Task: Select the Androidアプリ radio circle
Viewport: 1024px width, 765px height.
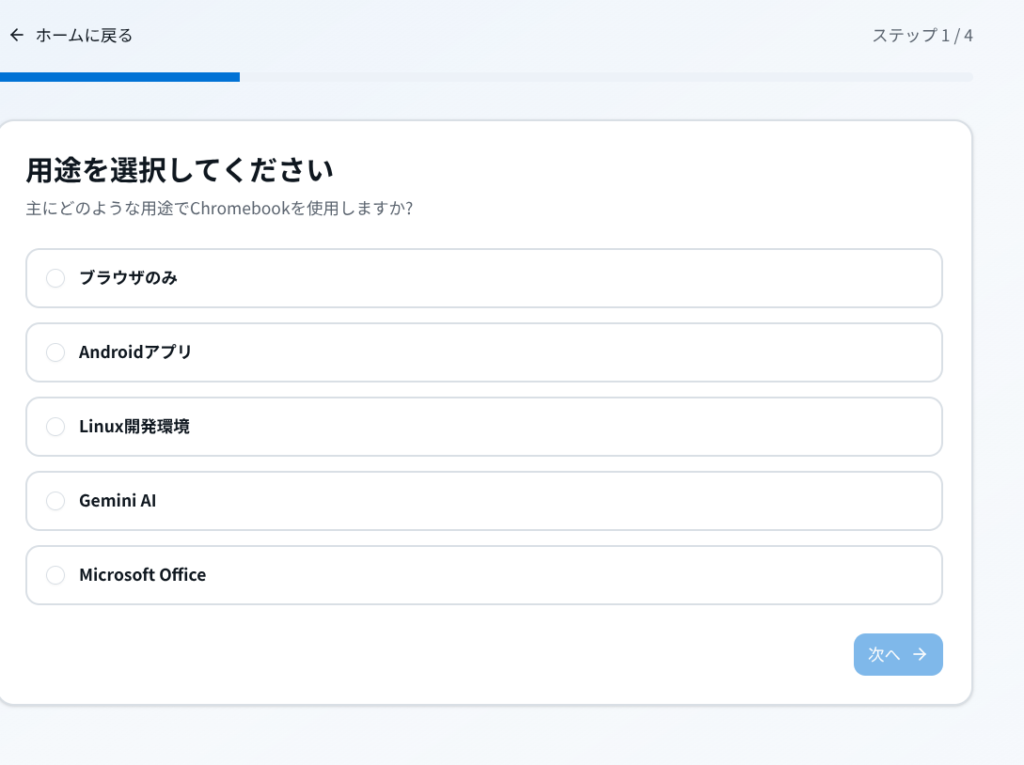Action: click(x=56, y=352)
